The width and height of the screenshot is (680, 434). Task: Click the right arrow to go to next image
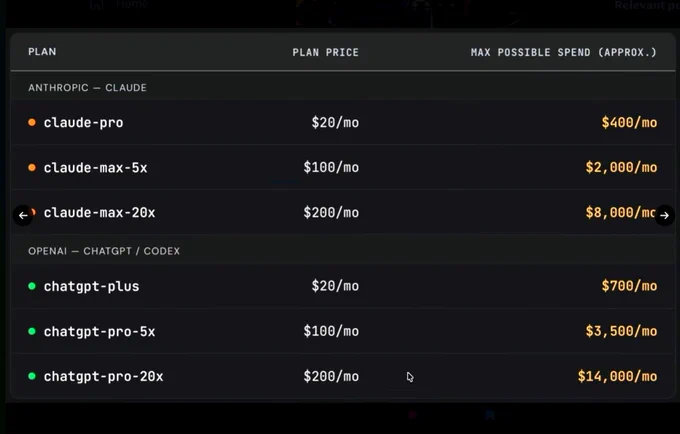[664, 215]
